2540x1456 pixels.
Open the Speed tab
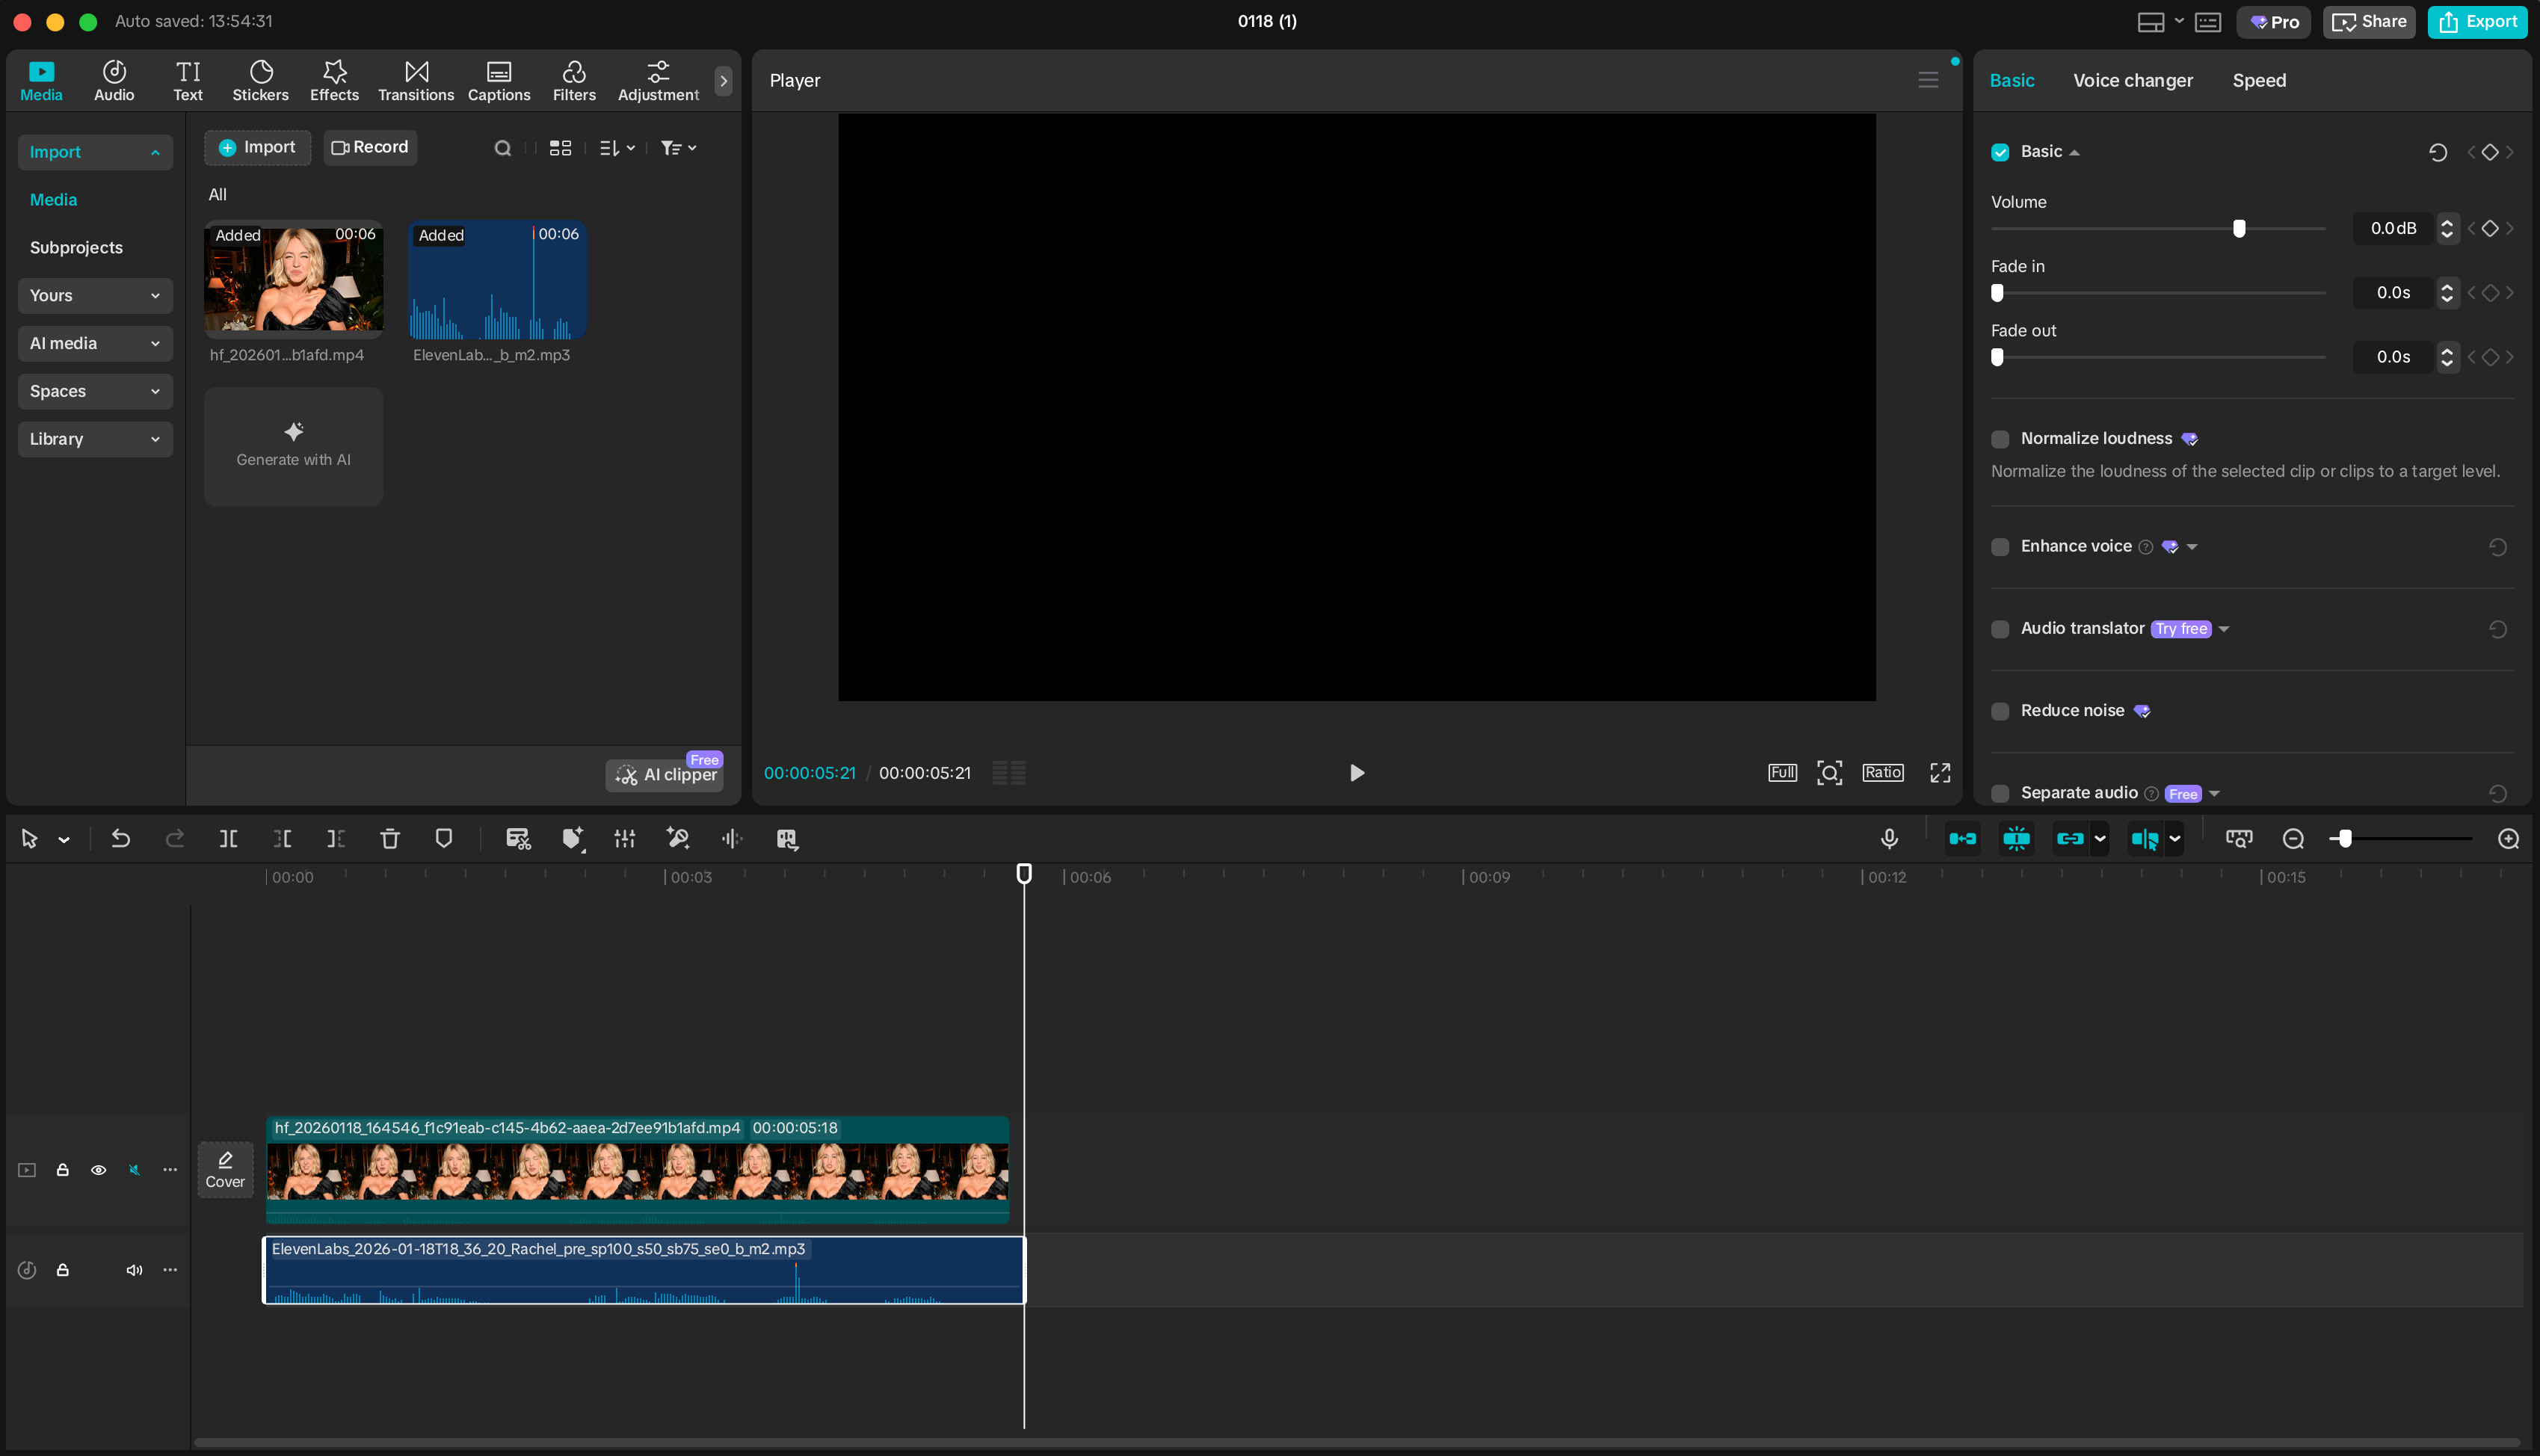click(x=2259, y=80)
